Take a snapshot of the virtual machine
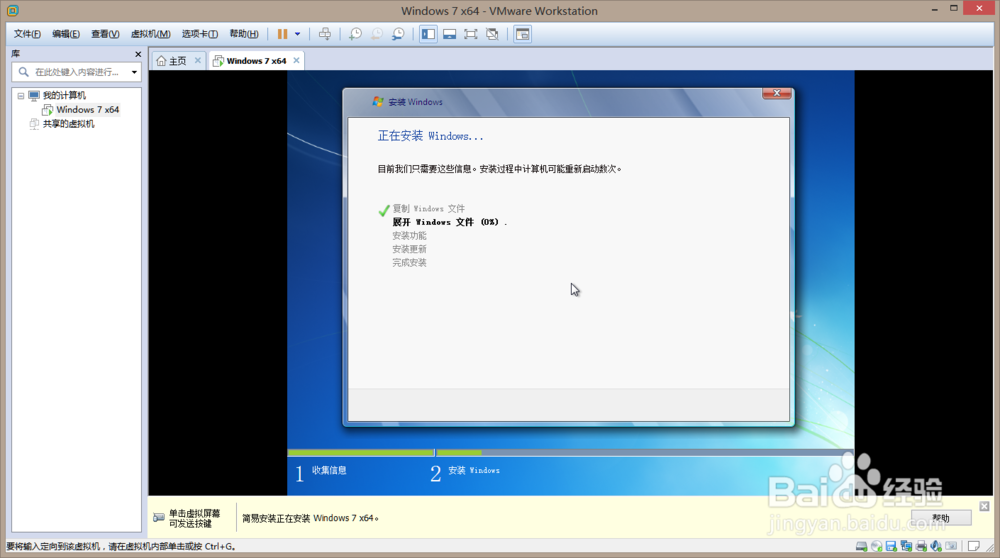The image size is (1000, 558). pos(355,34)
